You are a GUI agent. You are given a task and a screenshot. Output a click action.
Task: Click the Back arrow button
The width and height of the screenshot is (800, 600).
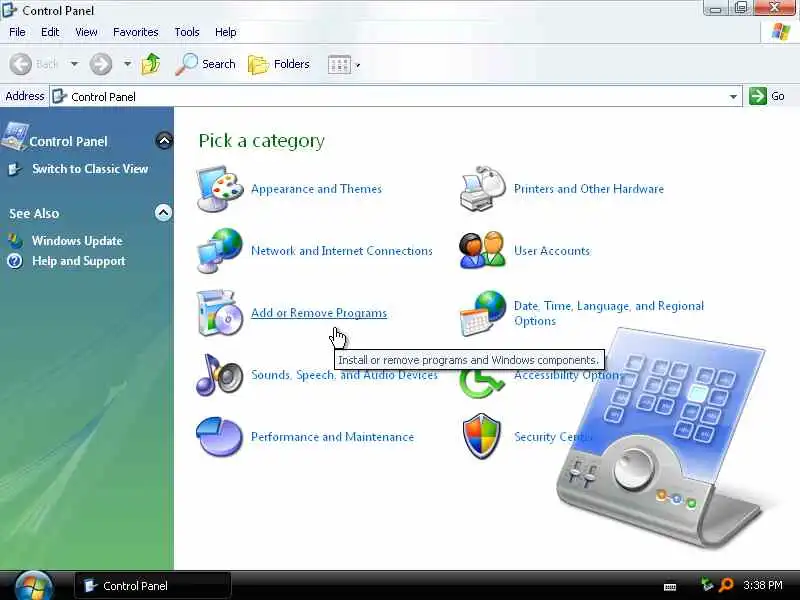21,64
